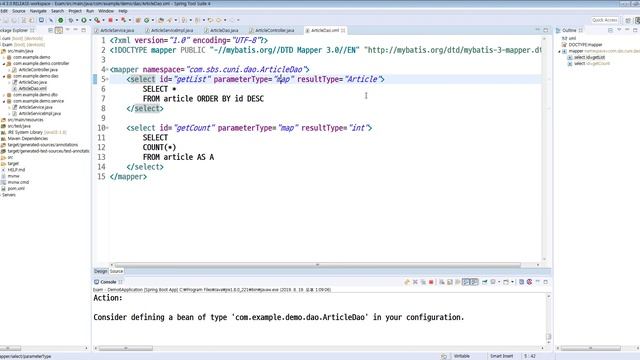Screen dimensions: 640x360
Task: Open the Navigate menu
Action: coord(38,11)
